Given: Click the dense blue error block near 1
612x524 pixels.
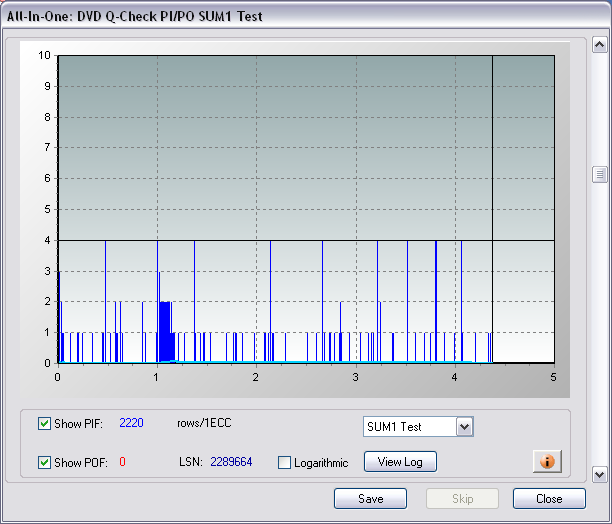Looking at the screenshot, I should 167,332.
